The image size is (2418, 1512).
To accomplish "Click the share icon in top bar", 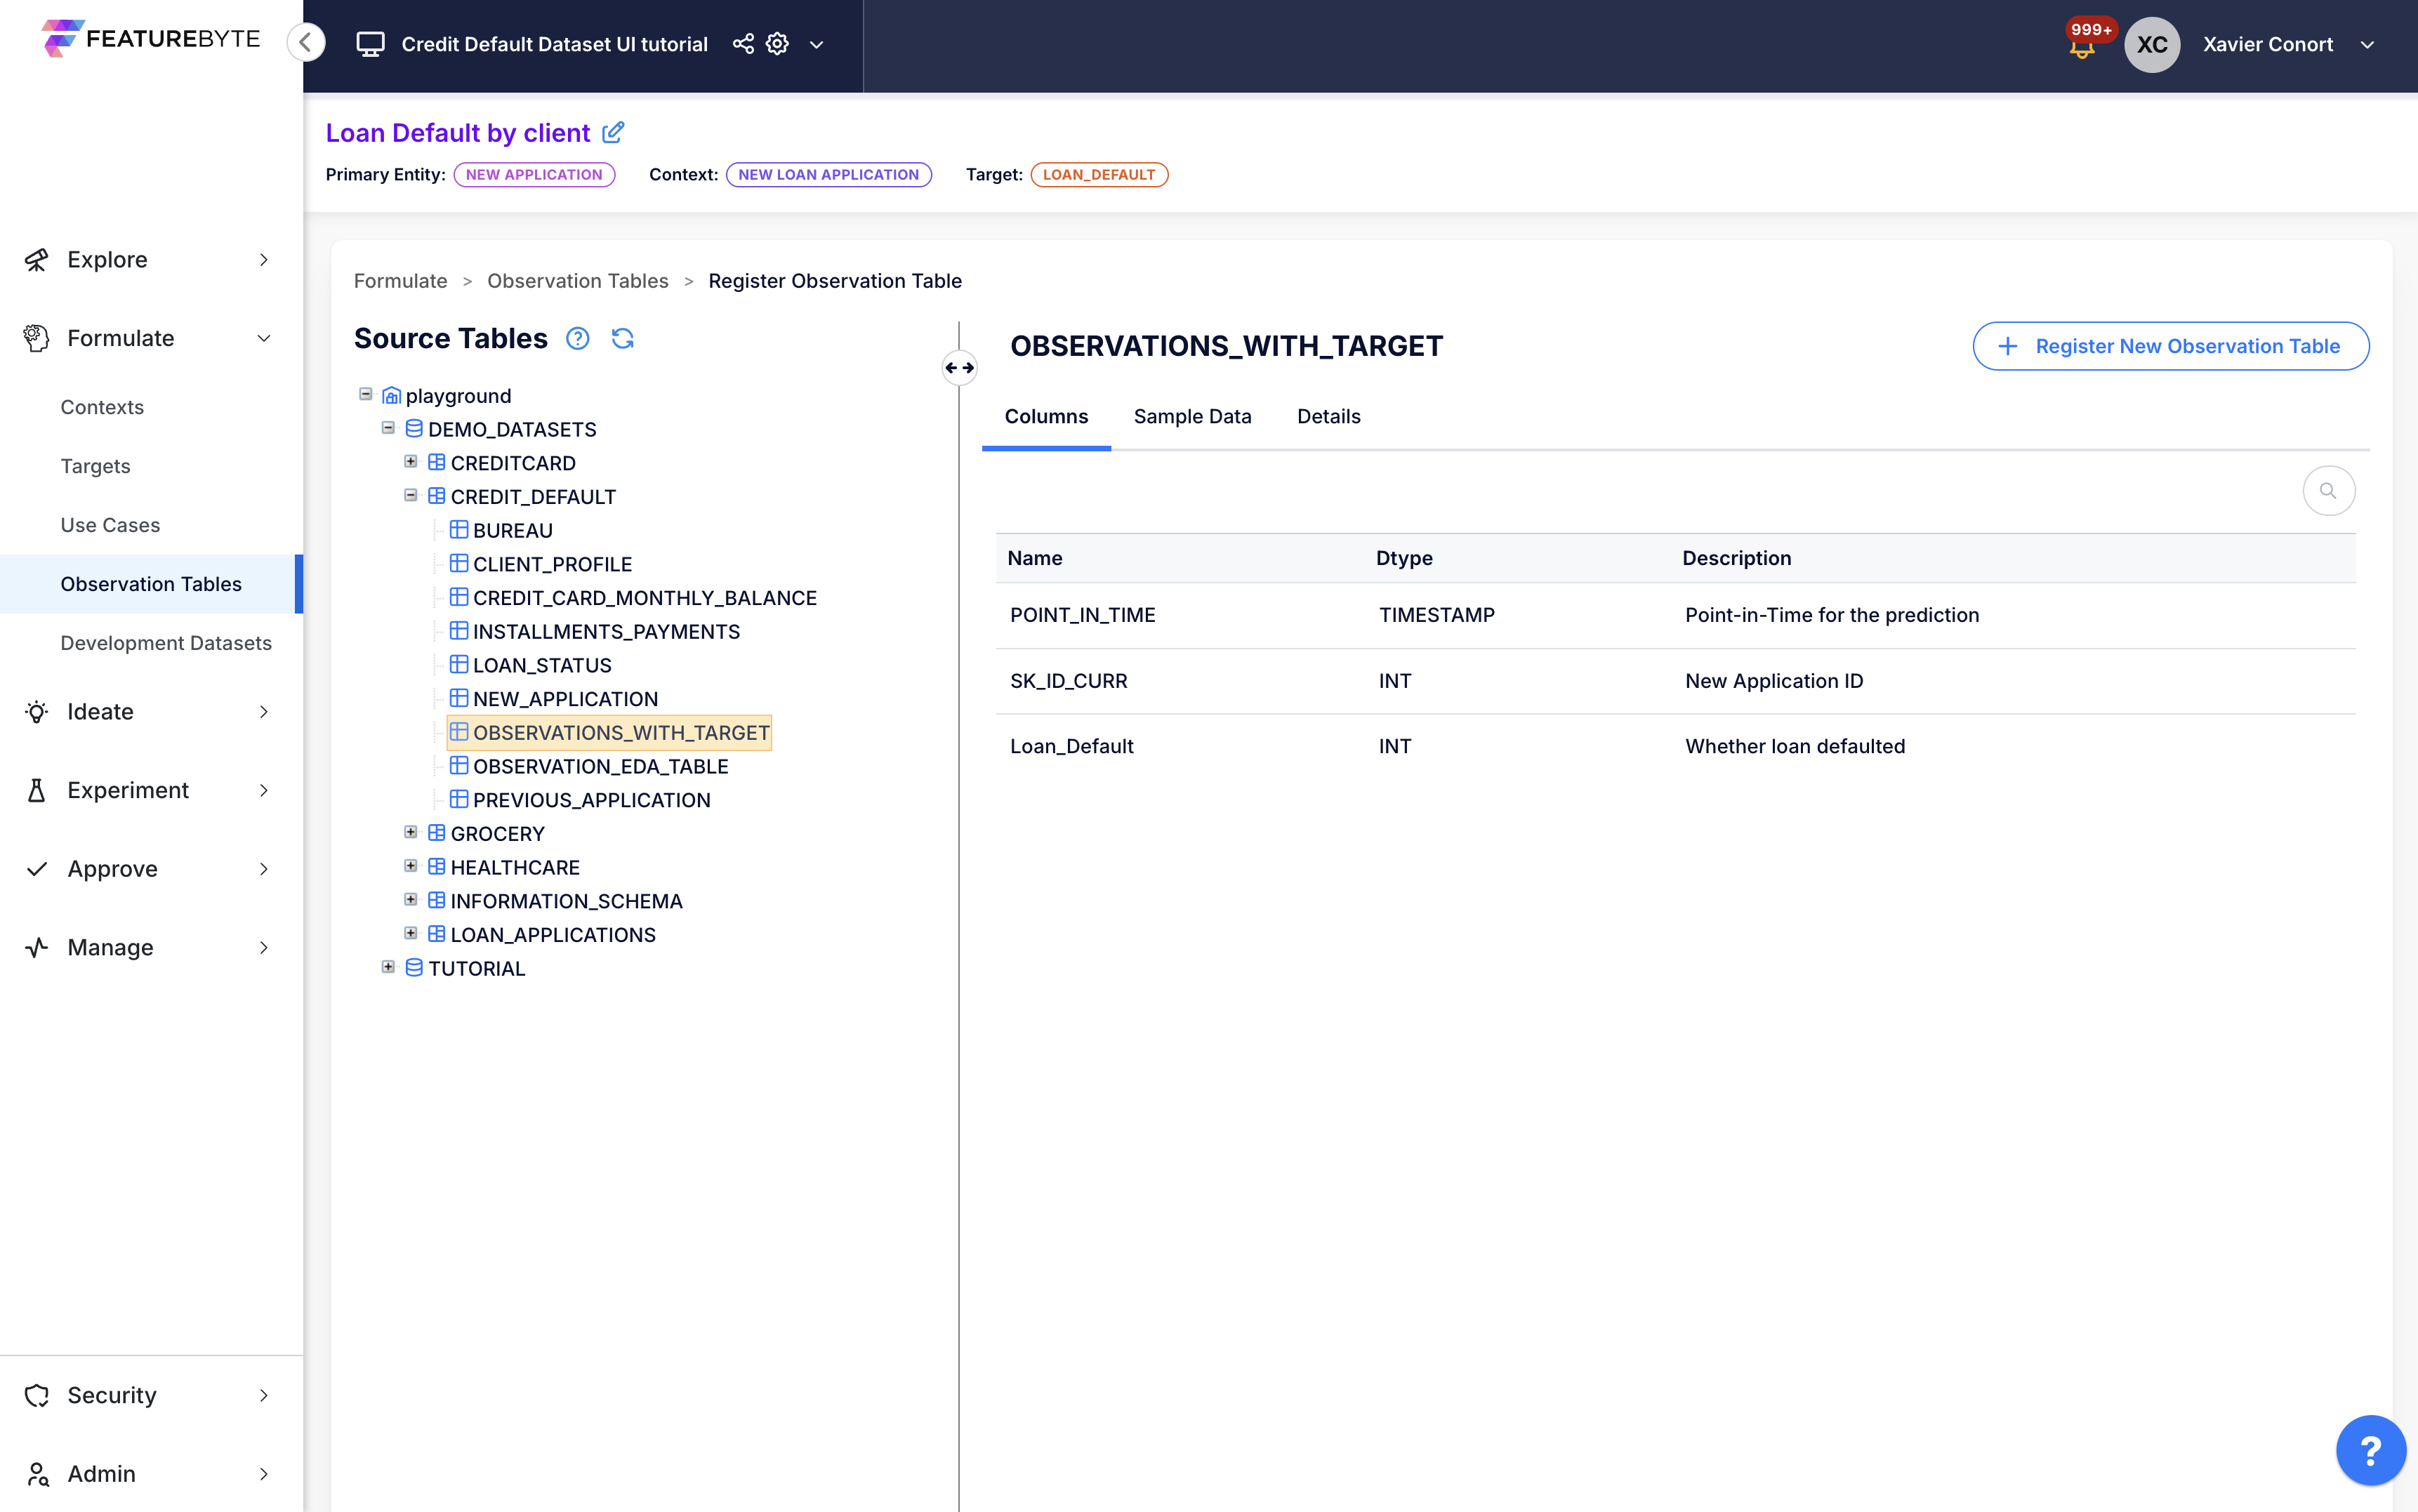I will coord(743,44).
